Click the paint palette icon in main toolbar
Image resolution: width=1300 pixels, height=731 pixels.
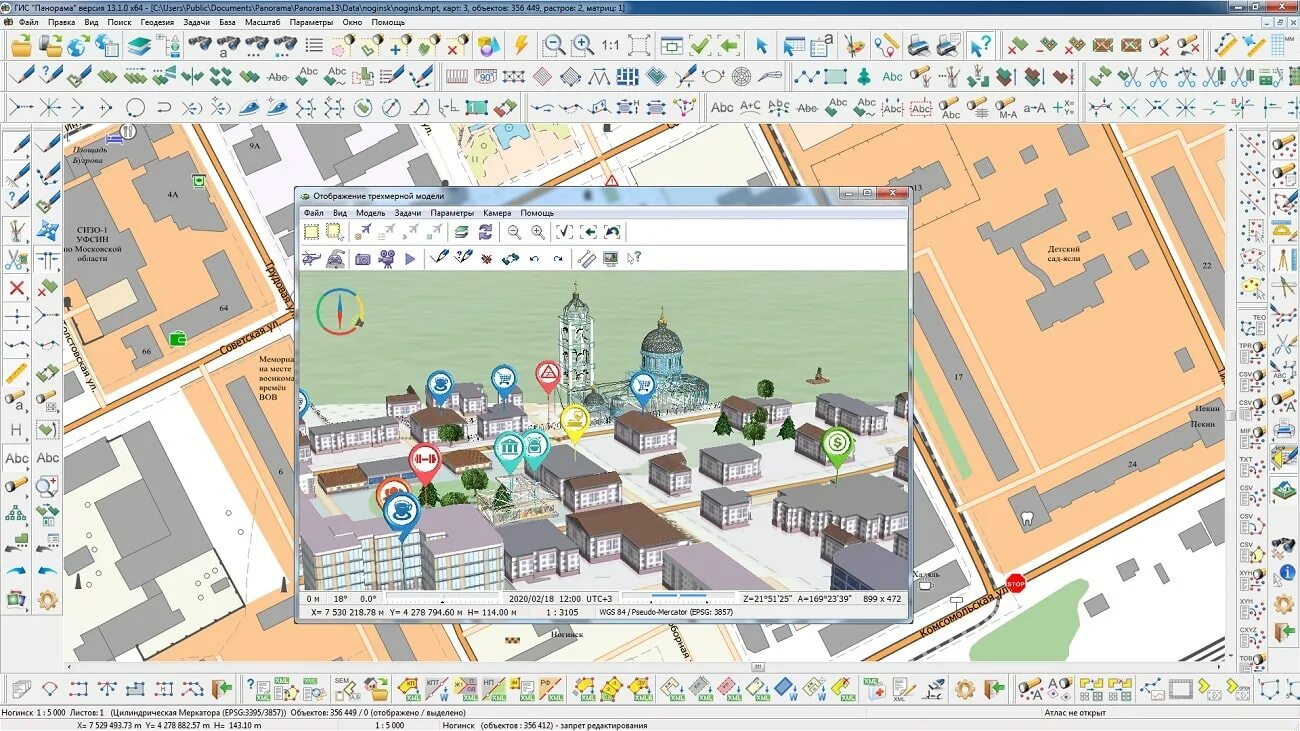click(x=853, y=45)
